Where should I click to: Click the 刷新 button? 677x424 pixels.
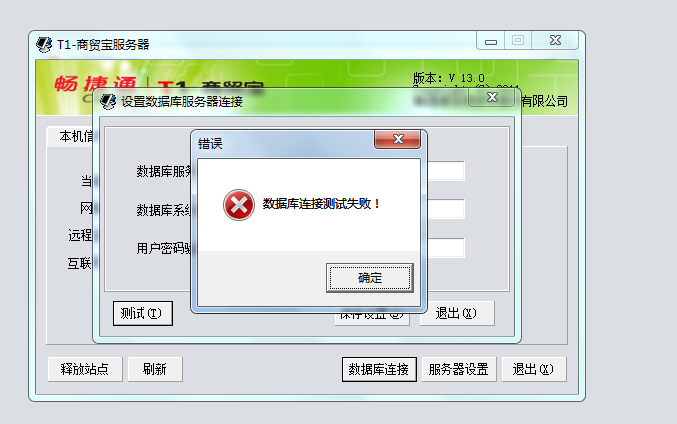[x=155, y=369]
